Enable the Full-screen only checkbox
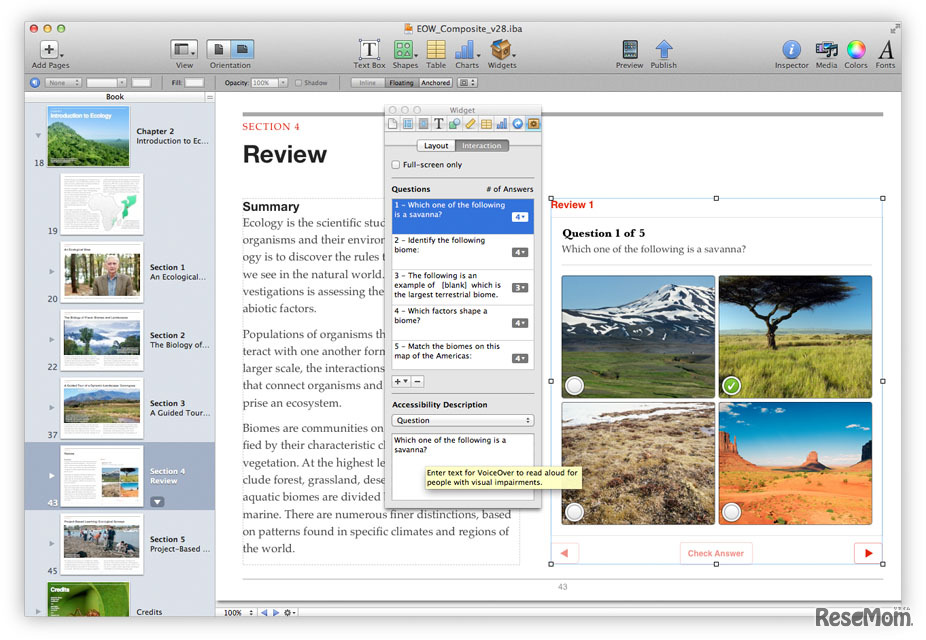The width and height of the screenshot is (926, 640). (394, 164)
